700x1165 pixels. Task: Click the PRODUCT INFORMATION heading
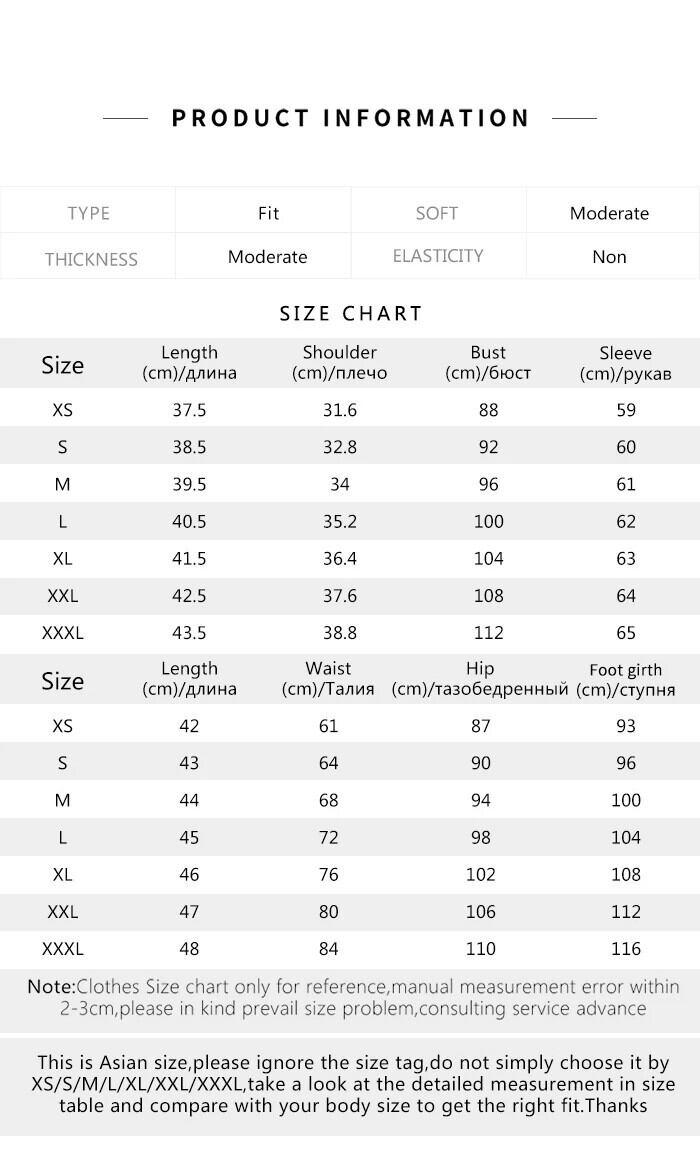[x=350, y=118]
